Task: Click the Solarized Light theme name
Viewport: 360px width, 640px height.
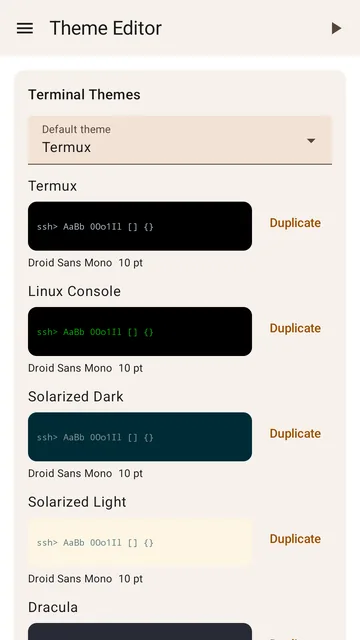Action: [x=77, y=502]
